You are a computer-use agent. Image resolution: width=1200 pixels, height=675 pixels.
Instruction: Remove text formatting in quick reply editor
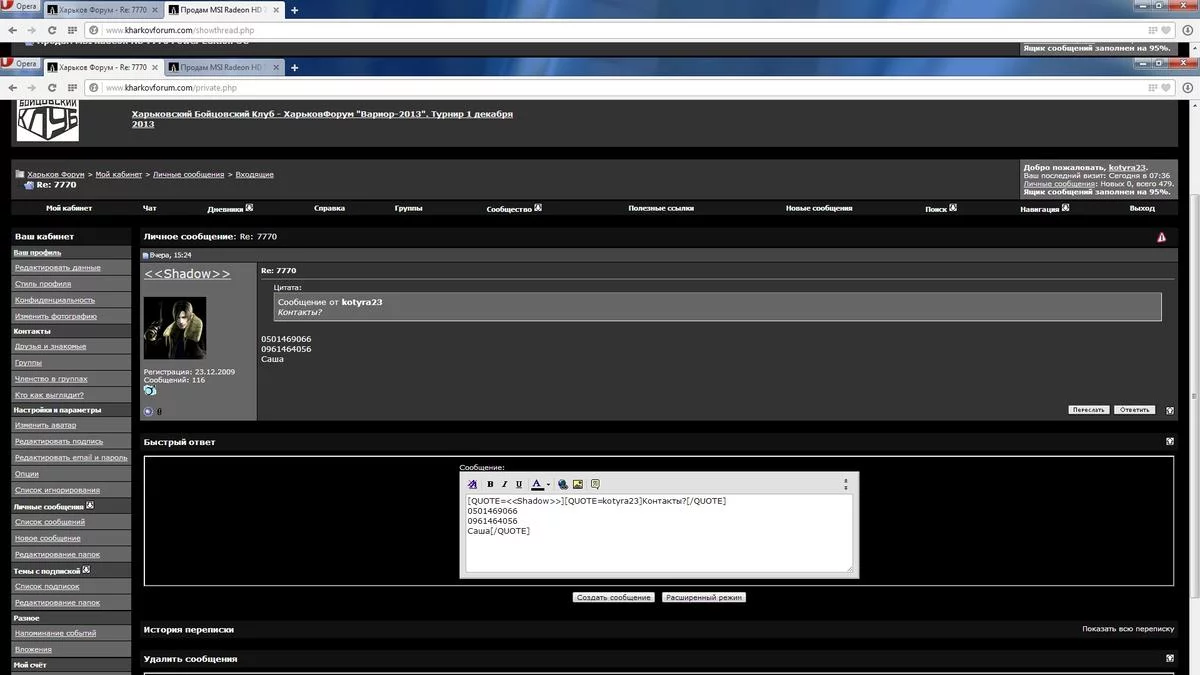[473, 484]
